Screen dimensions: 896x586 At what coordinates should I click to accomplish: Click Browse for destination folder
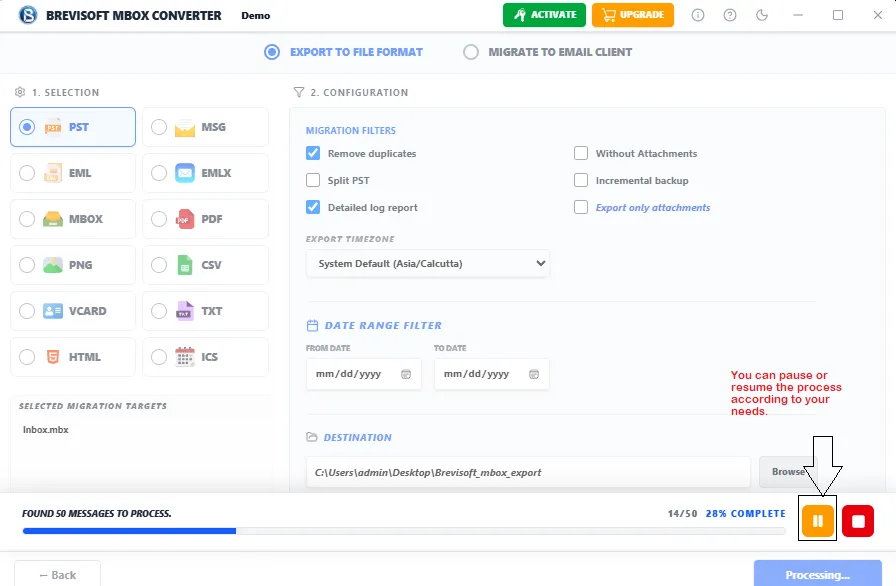tap(788, 472)
